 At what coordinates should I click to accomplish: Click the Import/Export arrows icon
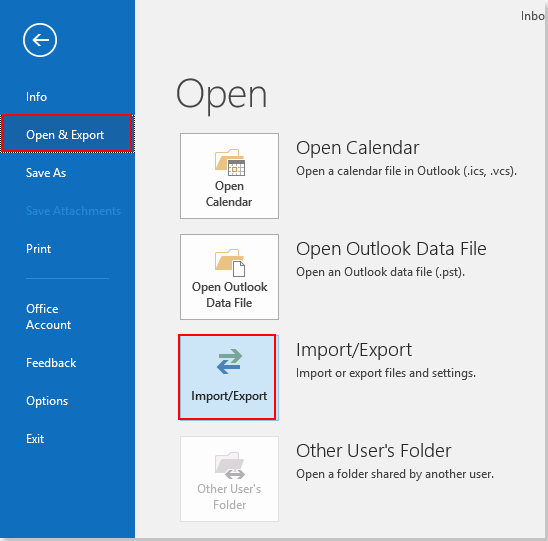229,361
